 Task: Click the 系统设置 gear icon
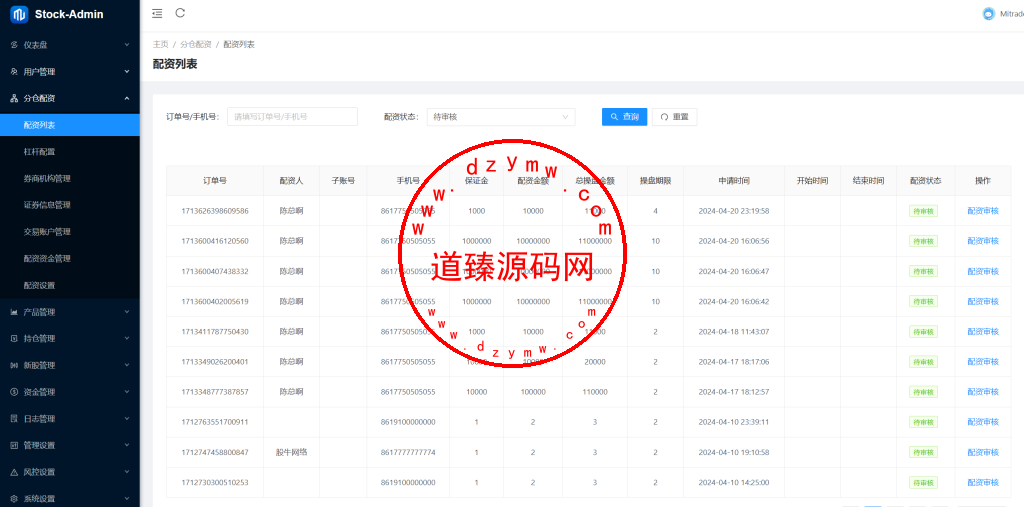pyautogui.click(x=14, y=499)
